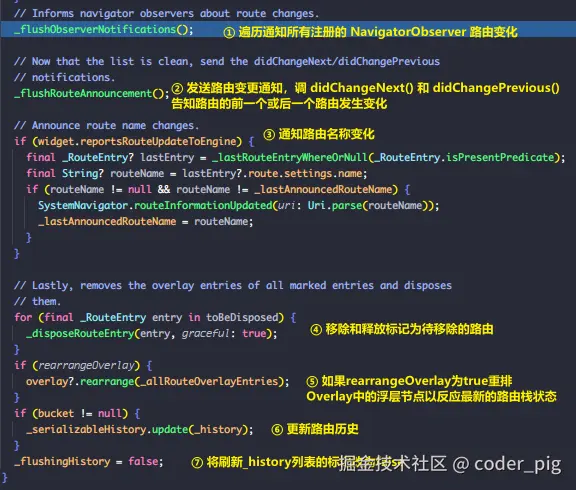Click the 'null' keyword in routeName check
The image size is (576, 490).
(x=140, y=190)
